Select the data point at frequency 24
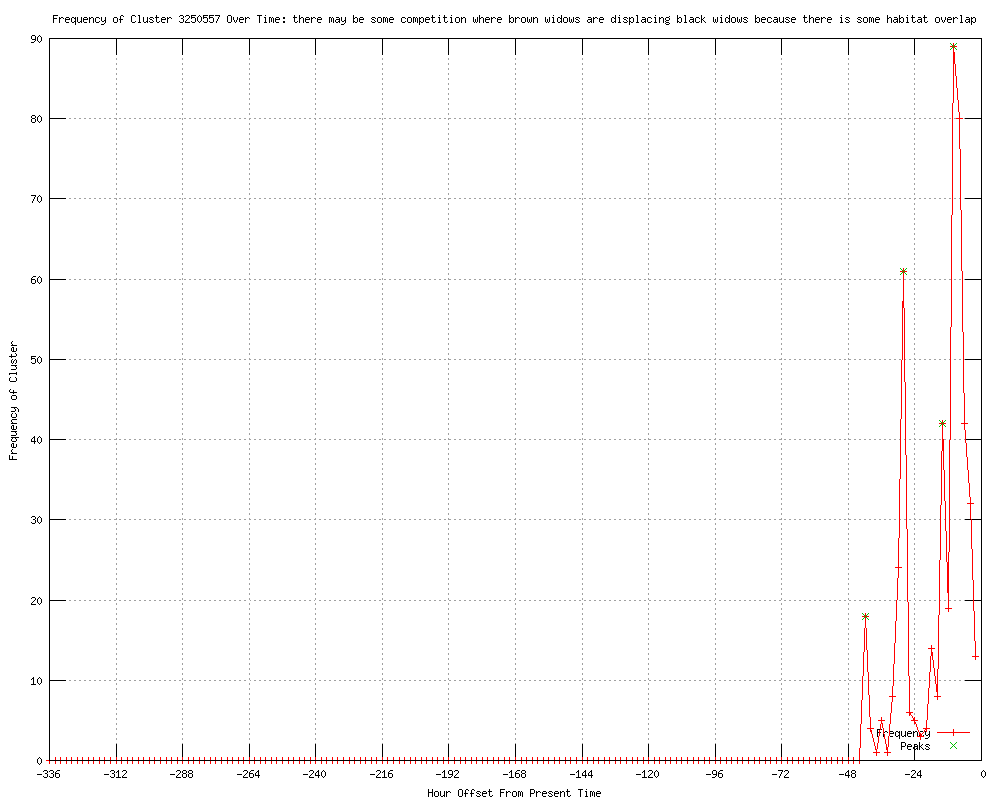Viewport: 1000px width, 800px height. tap(898, 568)
